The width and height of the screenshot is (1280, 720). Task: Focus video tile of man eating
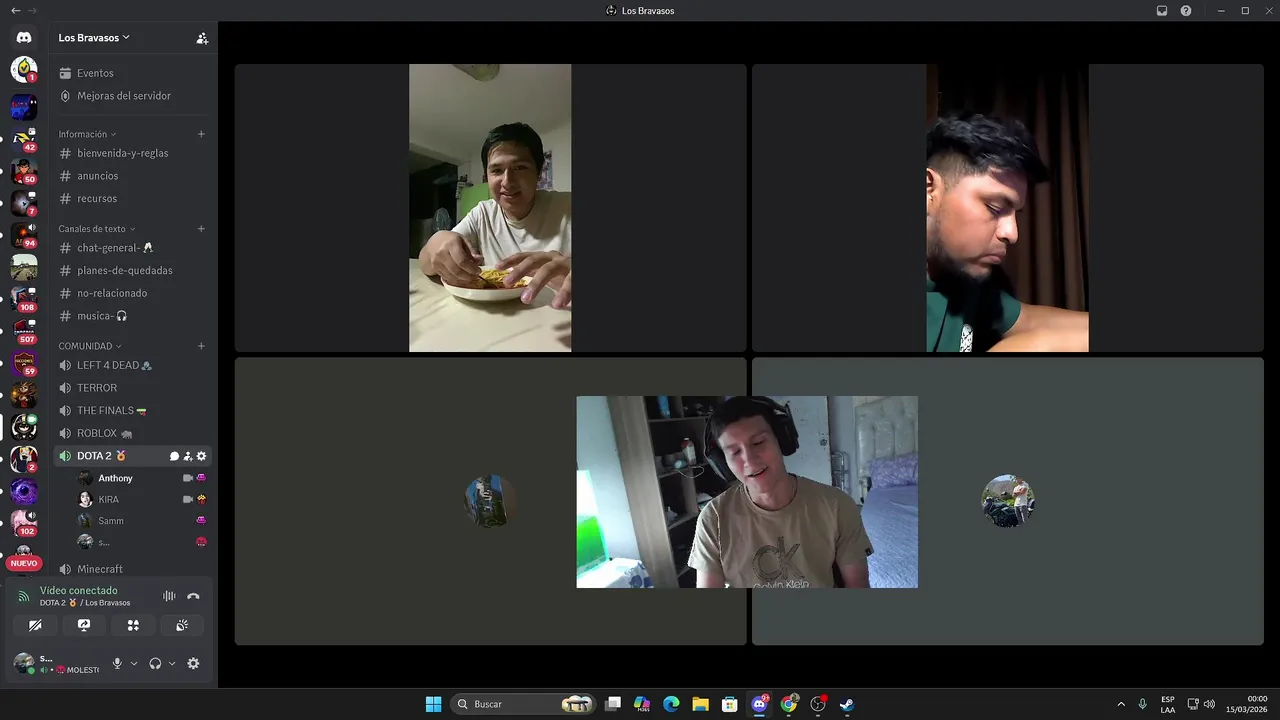point(490,208)
